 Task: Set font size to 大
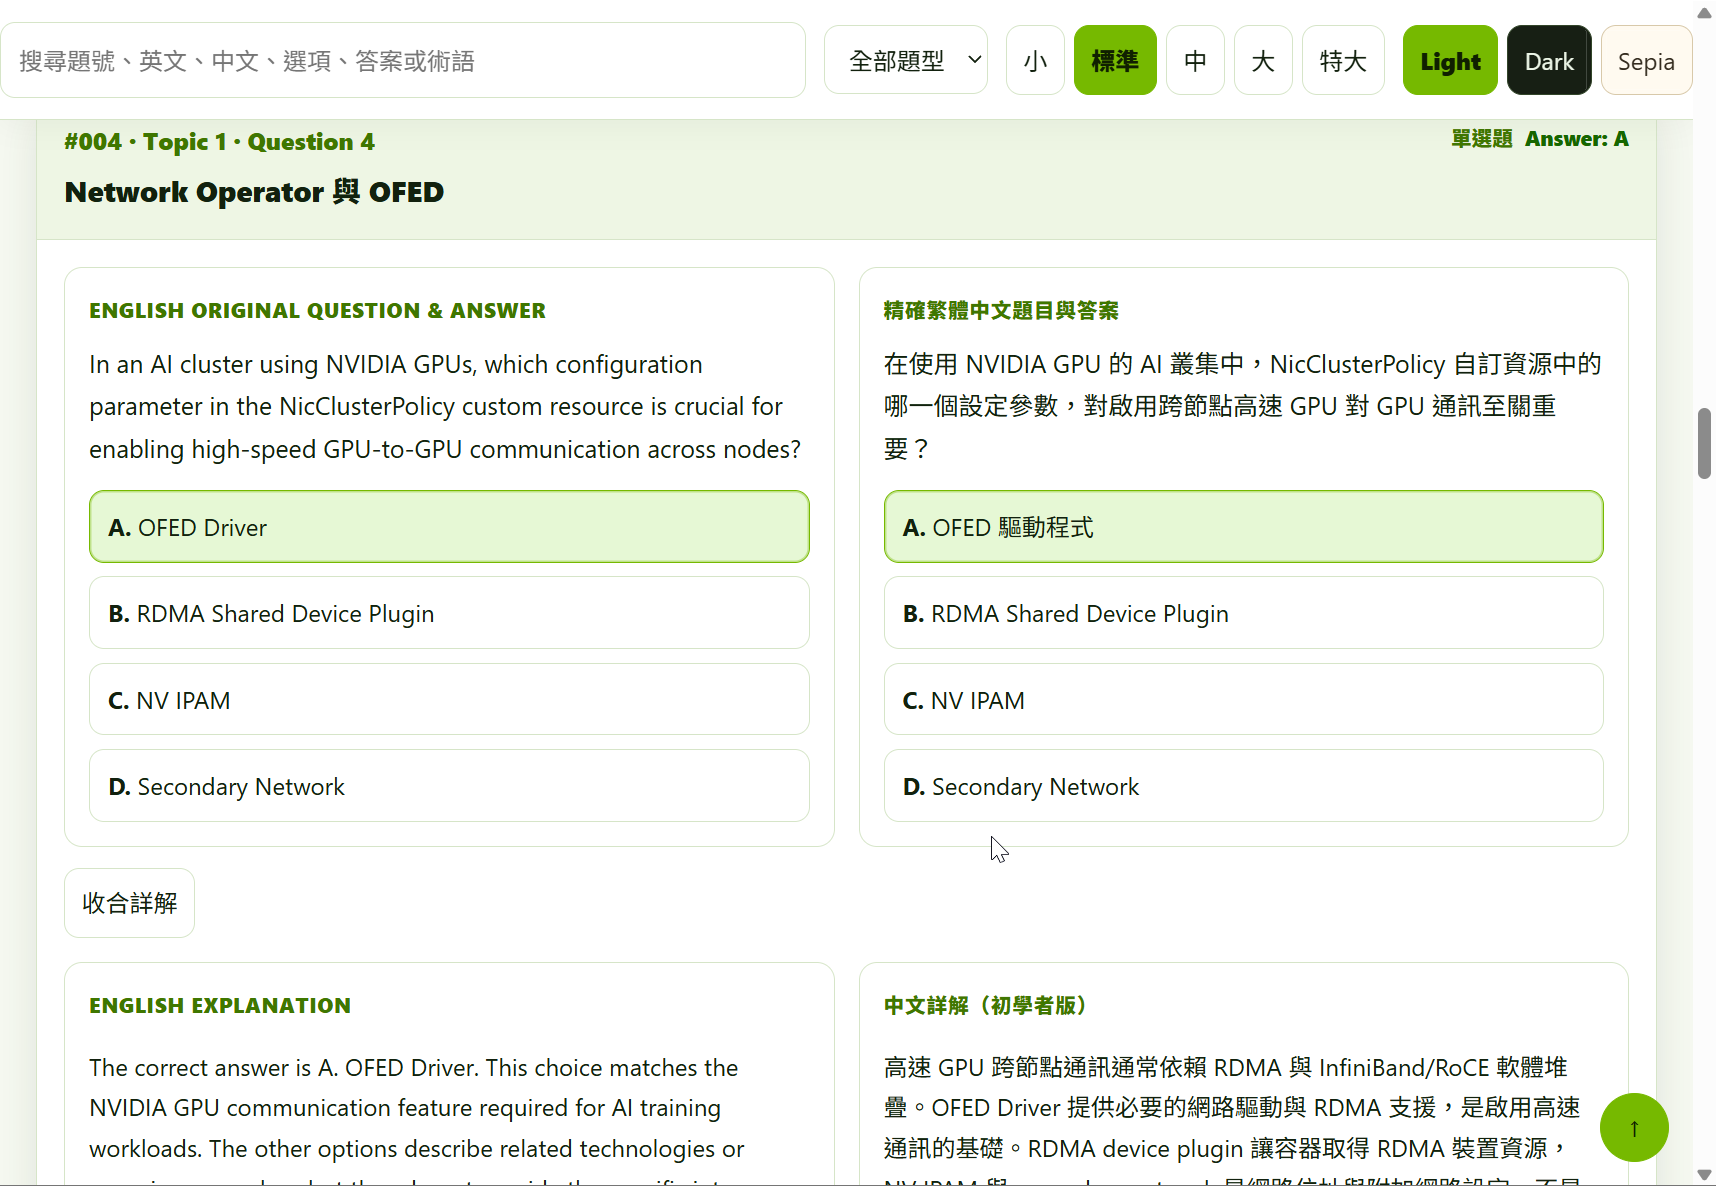point(1263,61)
